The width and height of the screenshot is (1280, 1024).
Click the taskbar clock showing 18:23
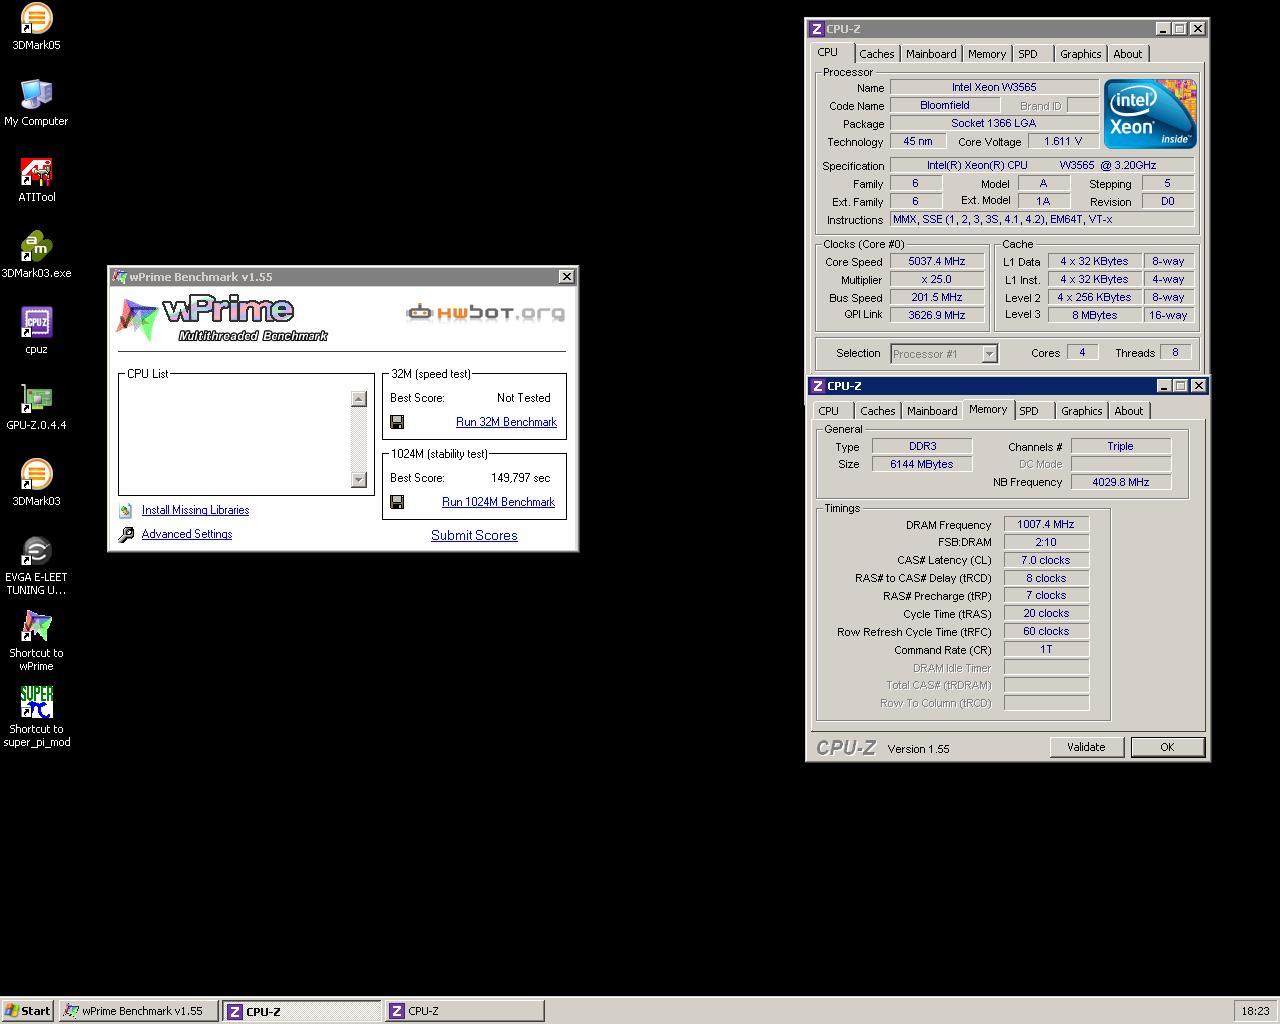(1255, 1011)
